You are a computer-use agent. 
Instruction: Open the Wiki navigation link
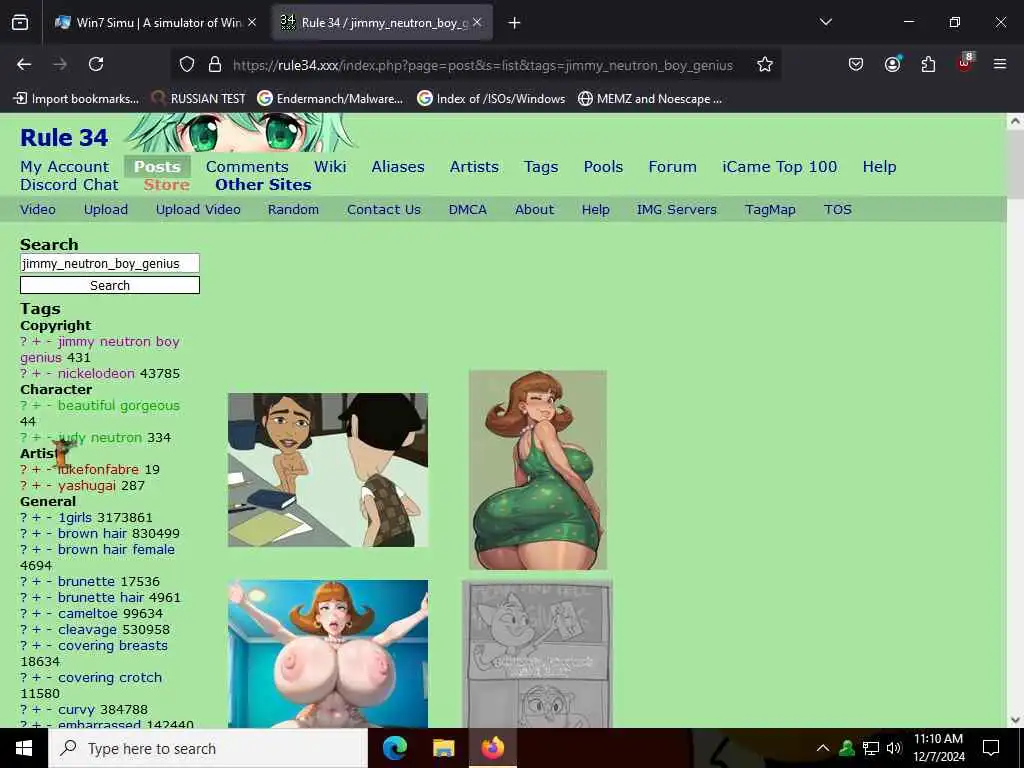tap(330, 167)
